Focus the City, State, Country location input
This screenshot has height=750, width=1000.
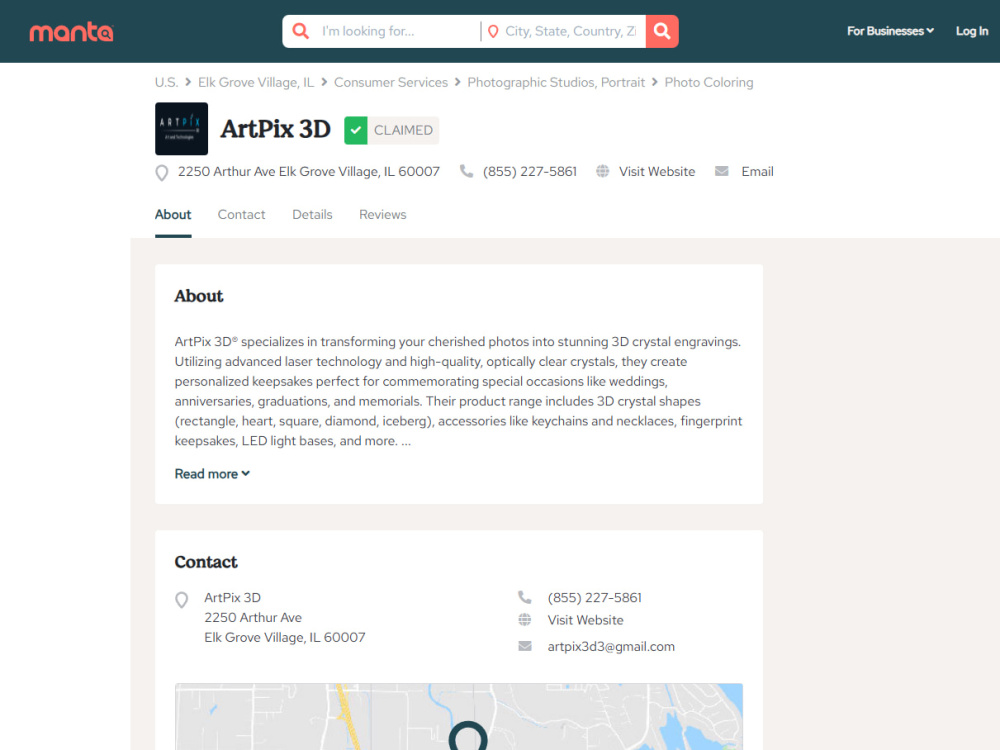571,31
